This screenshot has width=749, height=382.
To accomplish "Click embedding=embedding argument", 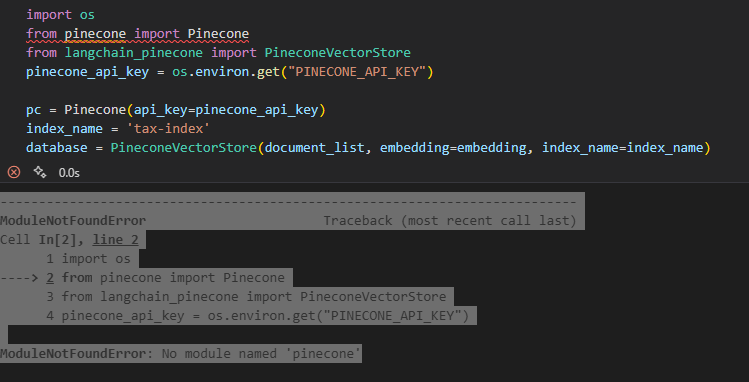I will [x=453, y=148].
